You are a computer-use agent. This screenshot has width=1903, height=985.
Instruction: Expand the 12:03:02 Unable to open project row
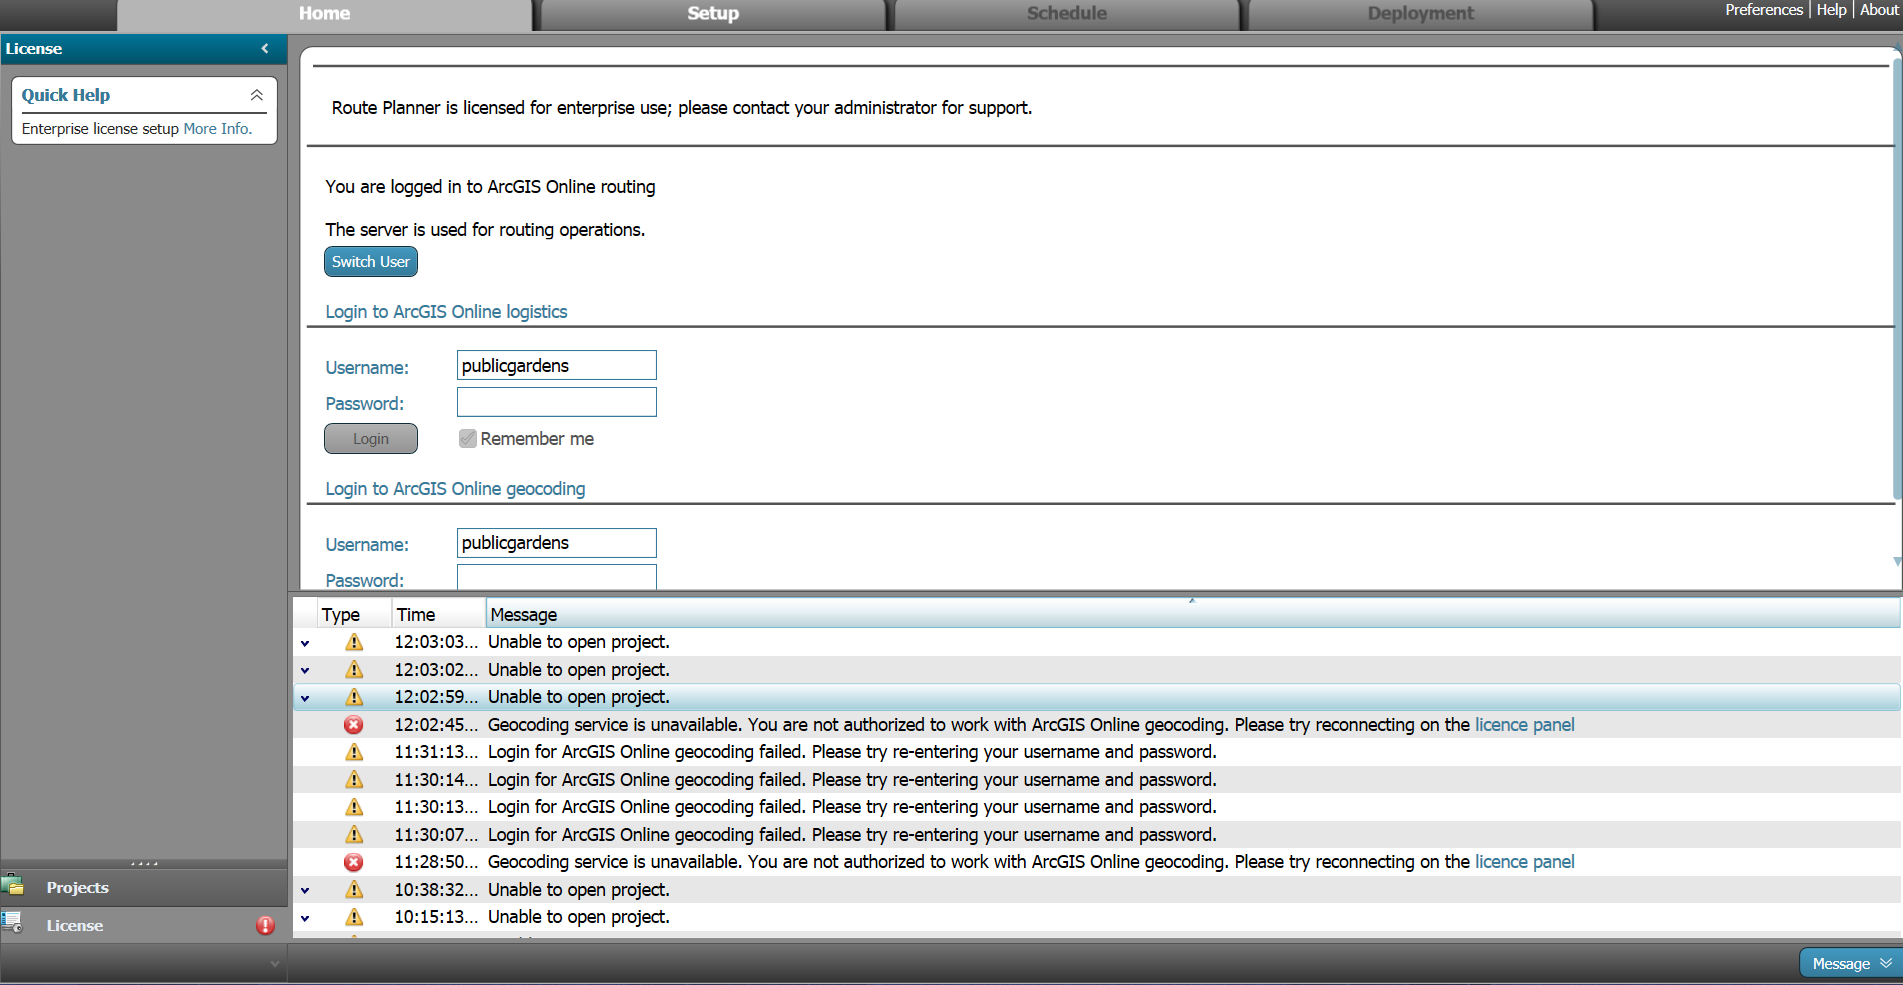point(305,670)
